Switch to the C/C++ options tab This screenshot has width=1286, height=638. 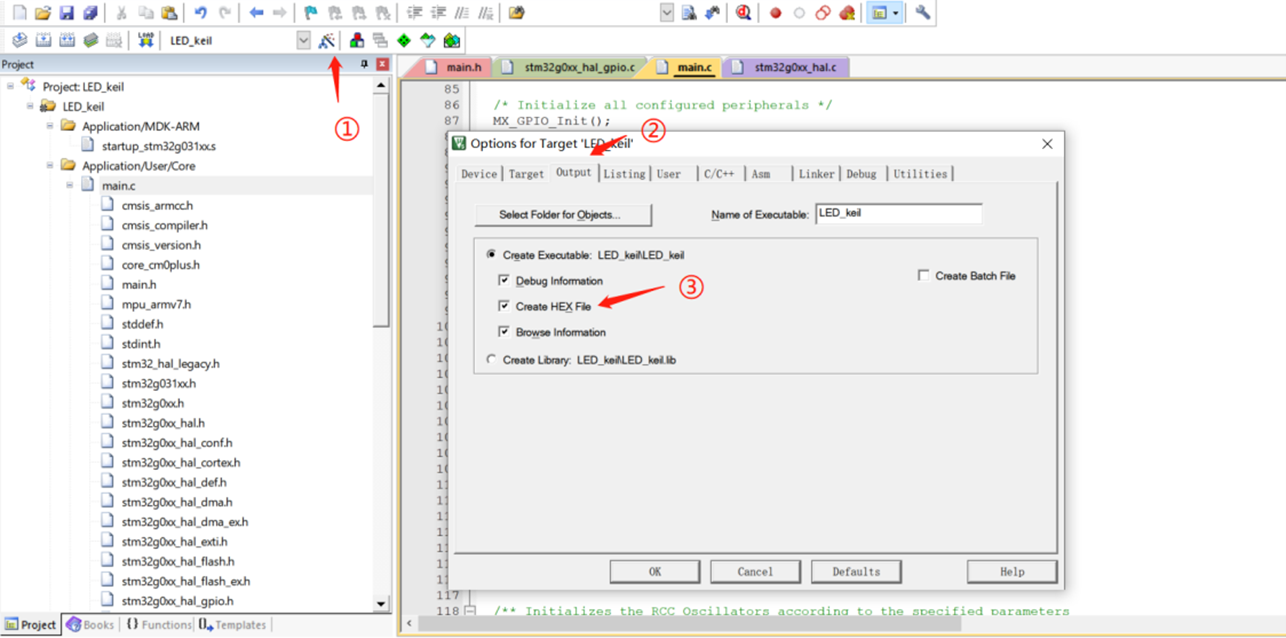[x=718, y=174]
